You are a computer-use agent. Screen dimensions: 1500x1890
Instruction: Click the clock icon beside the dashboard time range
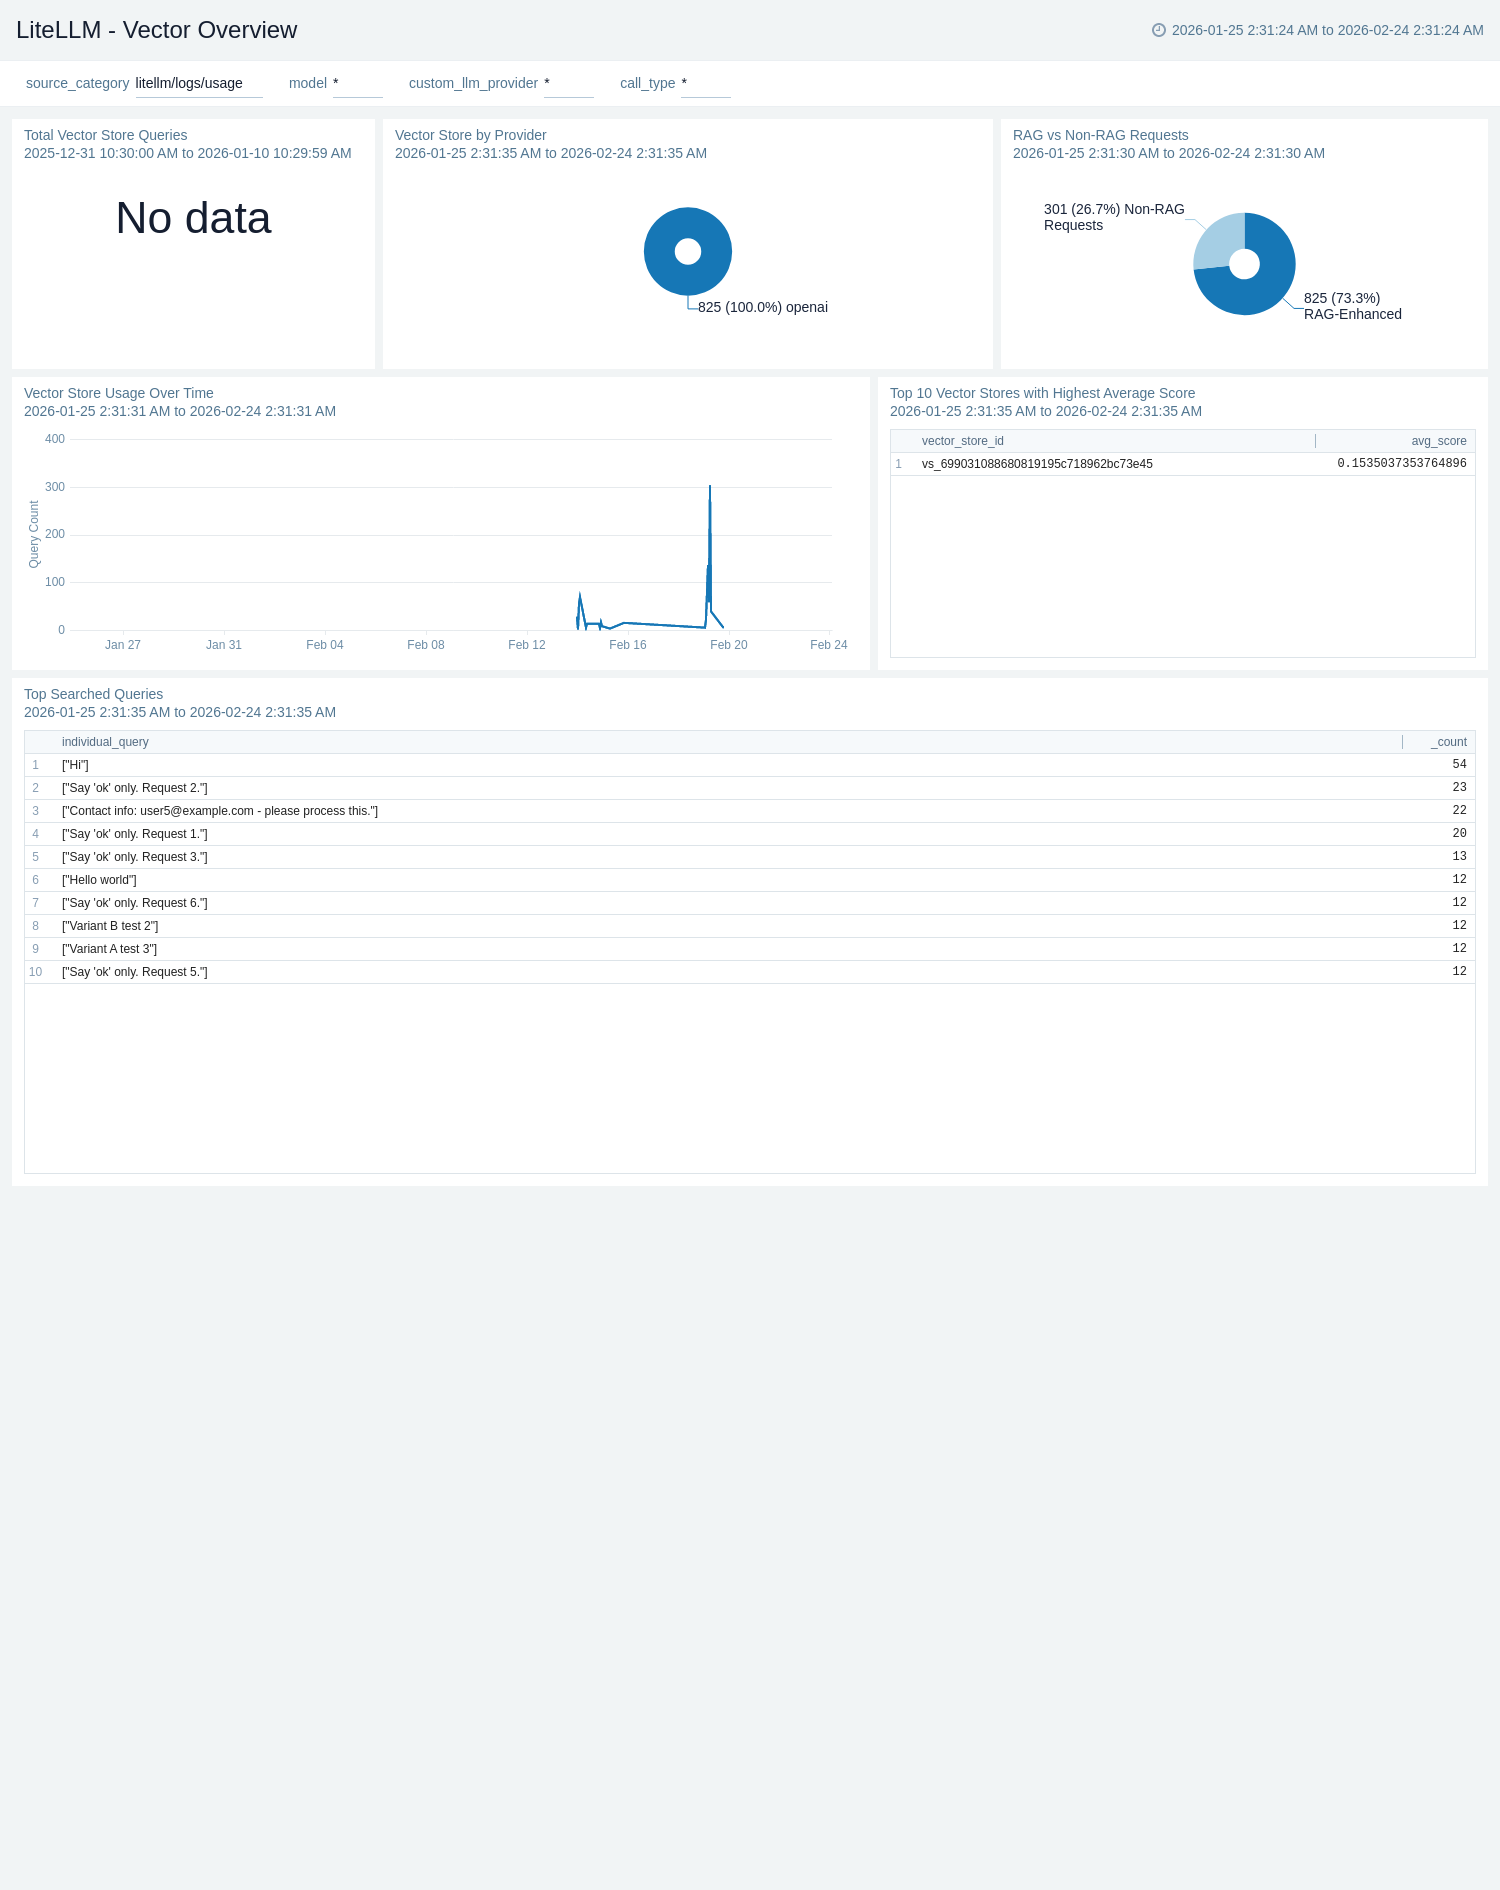(x=1158, y=30)
